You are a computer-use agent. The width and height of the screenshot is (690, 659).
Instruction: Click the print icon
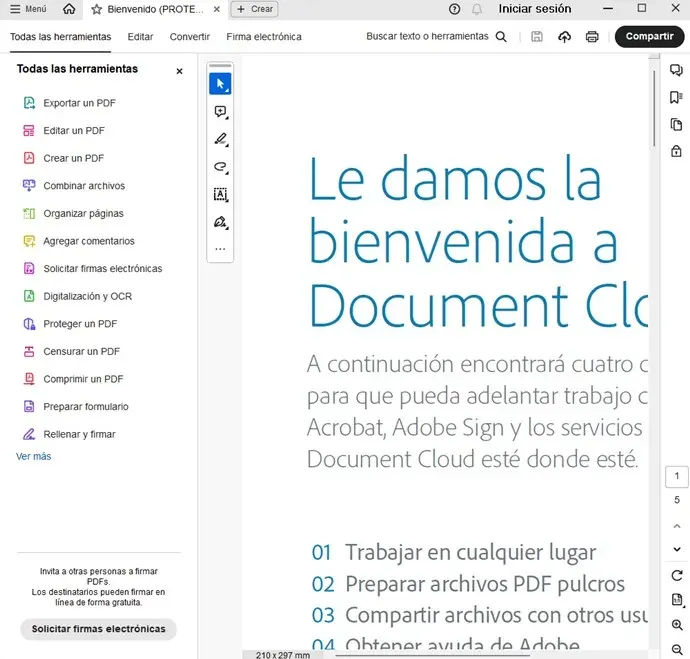point(592,37)
